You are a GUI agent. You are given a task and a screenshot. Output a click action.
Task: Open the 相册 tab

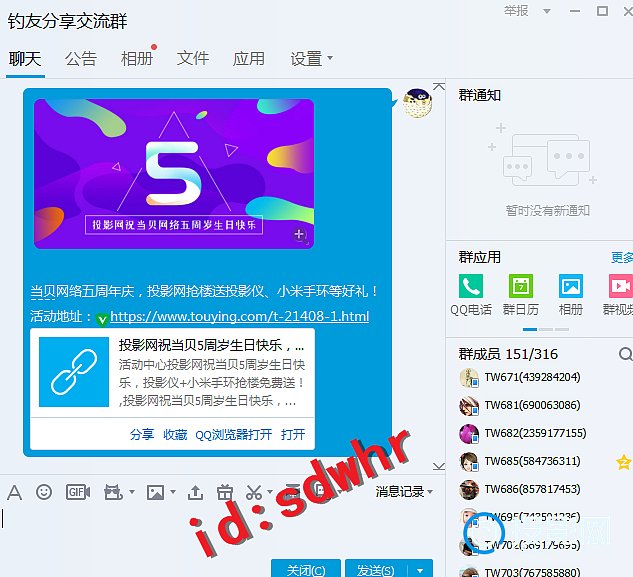[137, 59]
